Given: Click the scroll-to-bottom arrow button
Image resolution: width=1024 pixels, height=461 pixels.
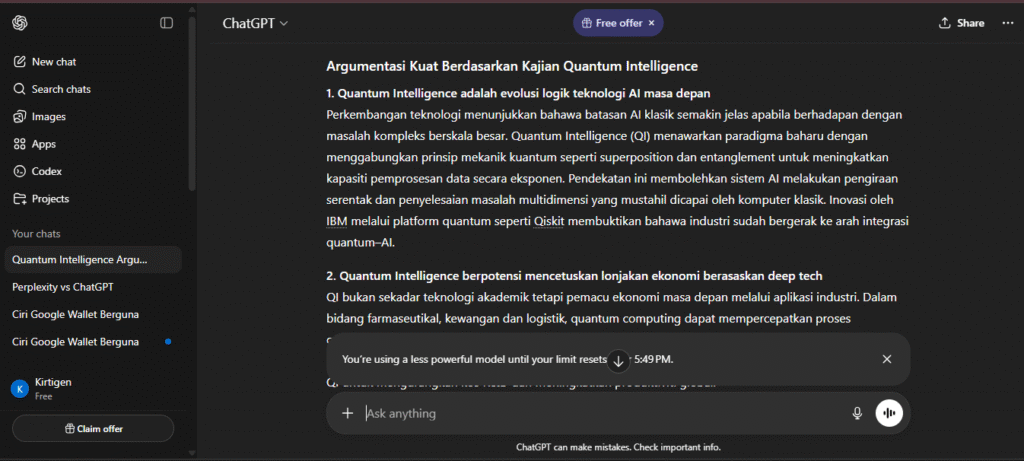Looking at the screenshot, I should point(619,360).
